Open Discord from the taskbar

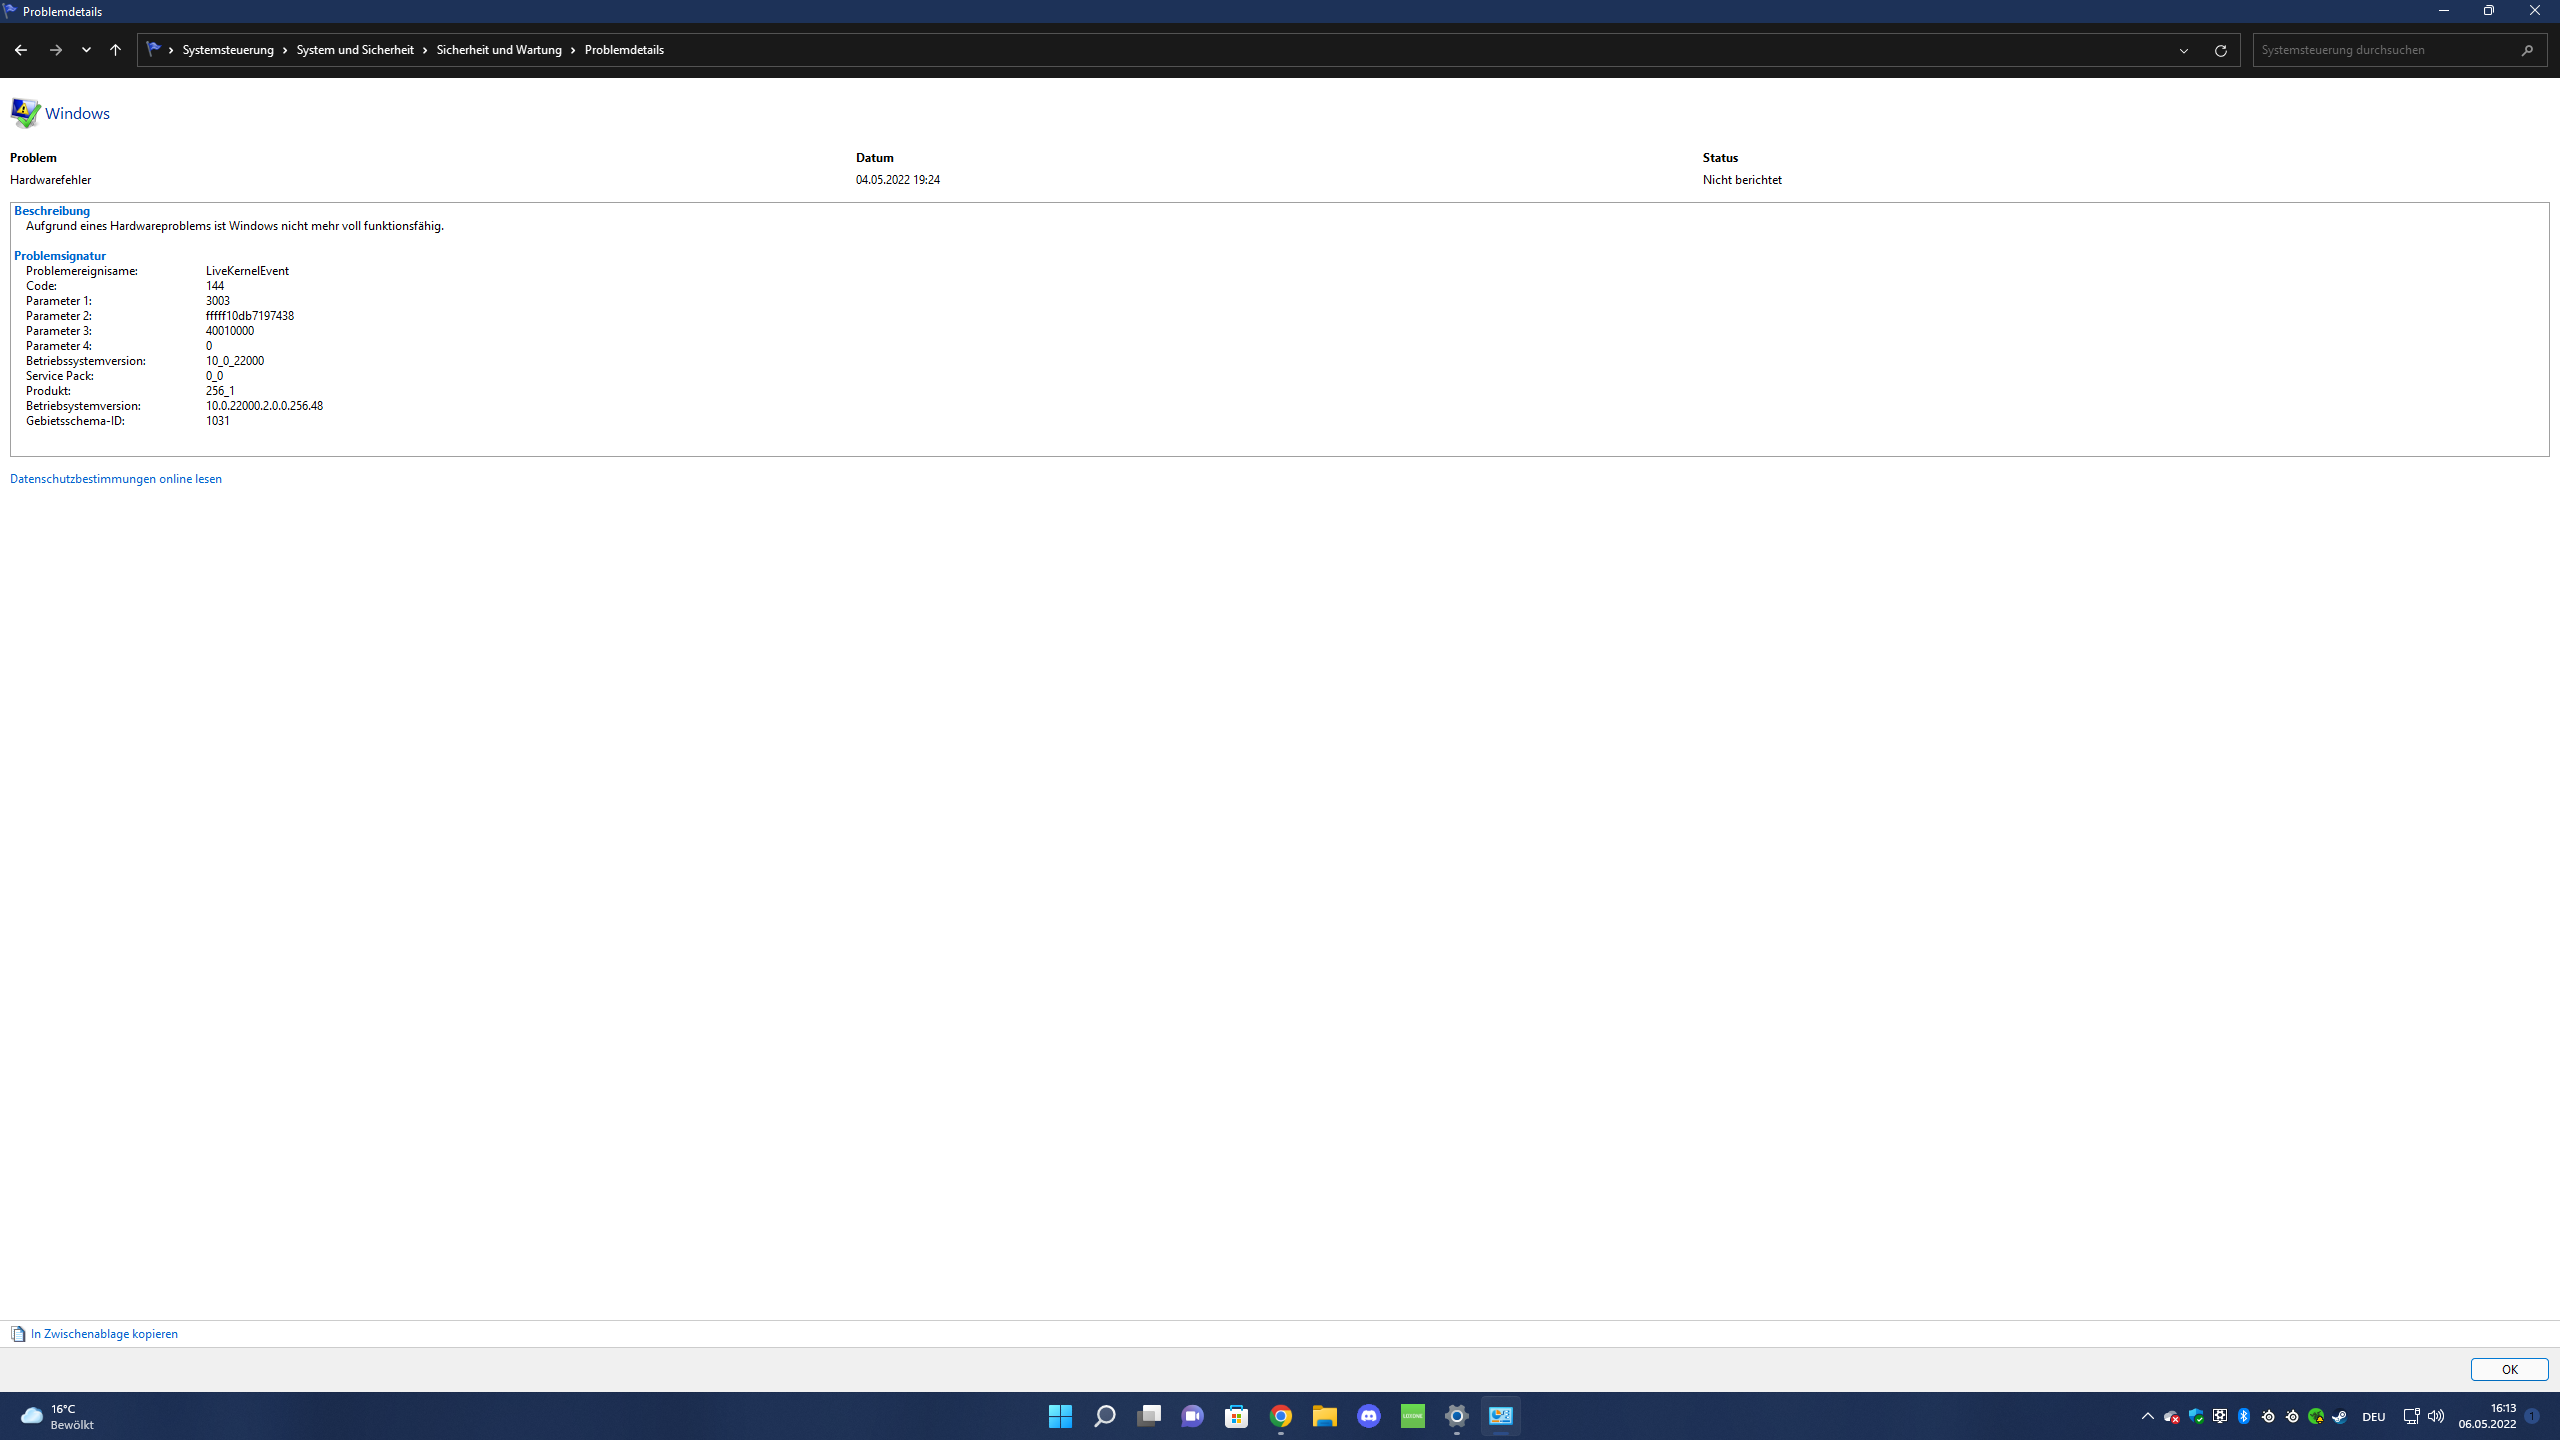click(1369, 1416)
